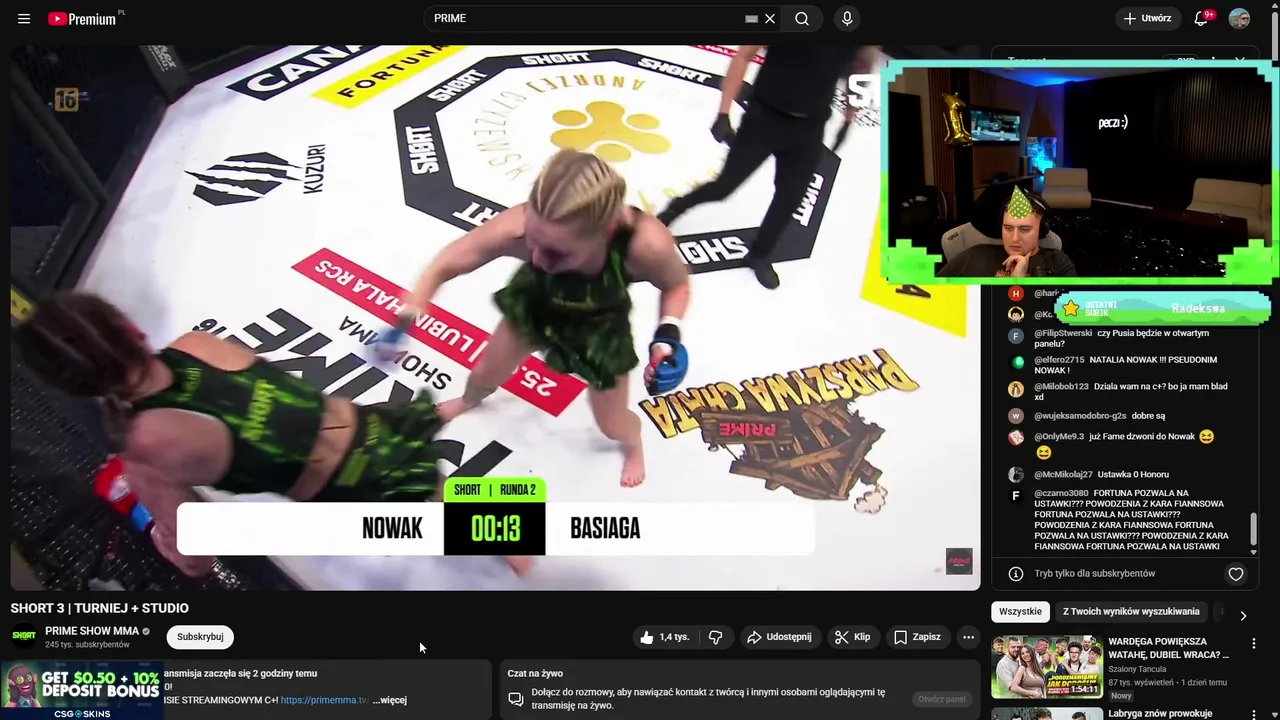The image size is (1280, 720).
Task: Click the PRIME watermark in video corner
Action: pos(959,561)
